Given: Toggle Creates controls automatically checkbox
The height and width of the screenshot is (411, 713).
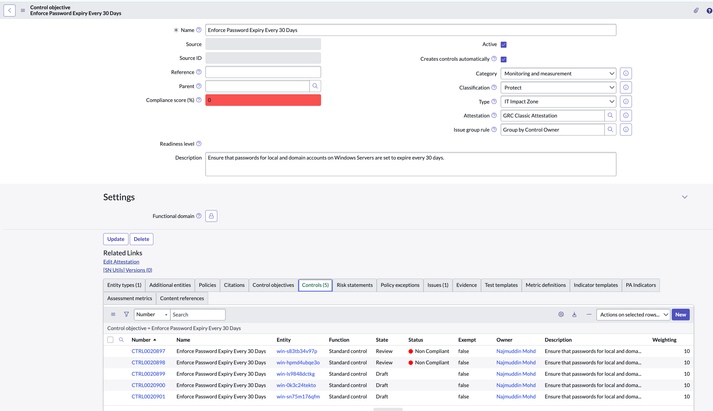Looking at the screenshot, I should [x=503, y=59].
